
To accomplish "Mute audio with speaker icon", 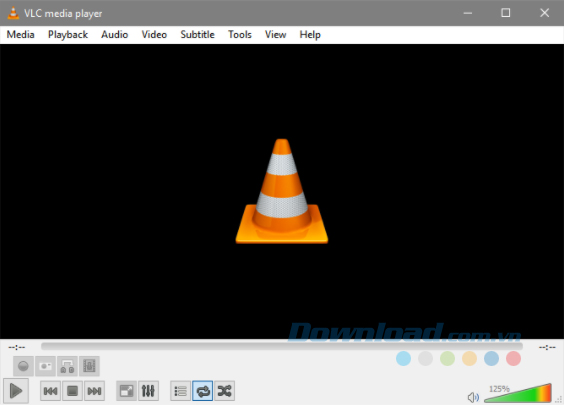I will click(x=473, y=397).
